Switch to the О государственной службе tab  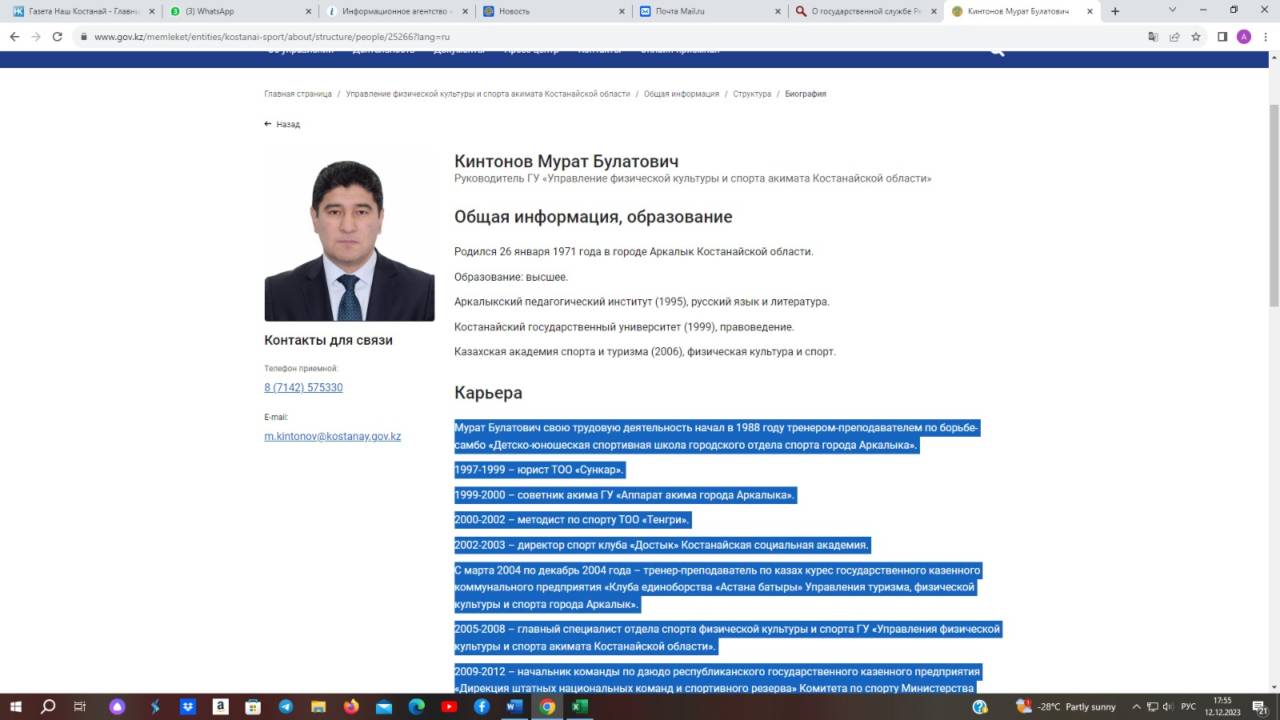pyautogui.click(x=864, y=11)
